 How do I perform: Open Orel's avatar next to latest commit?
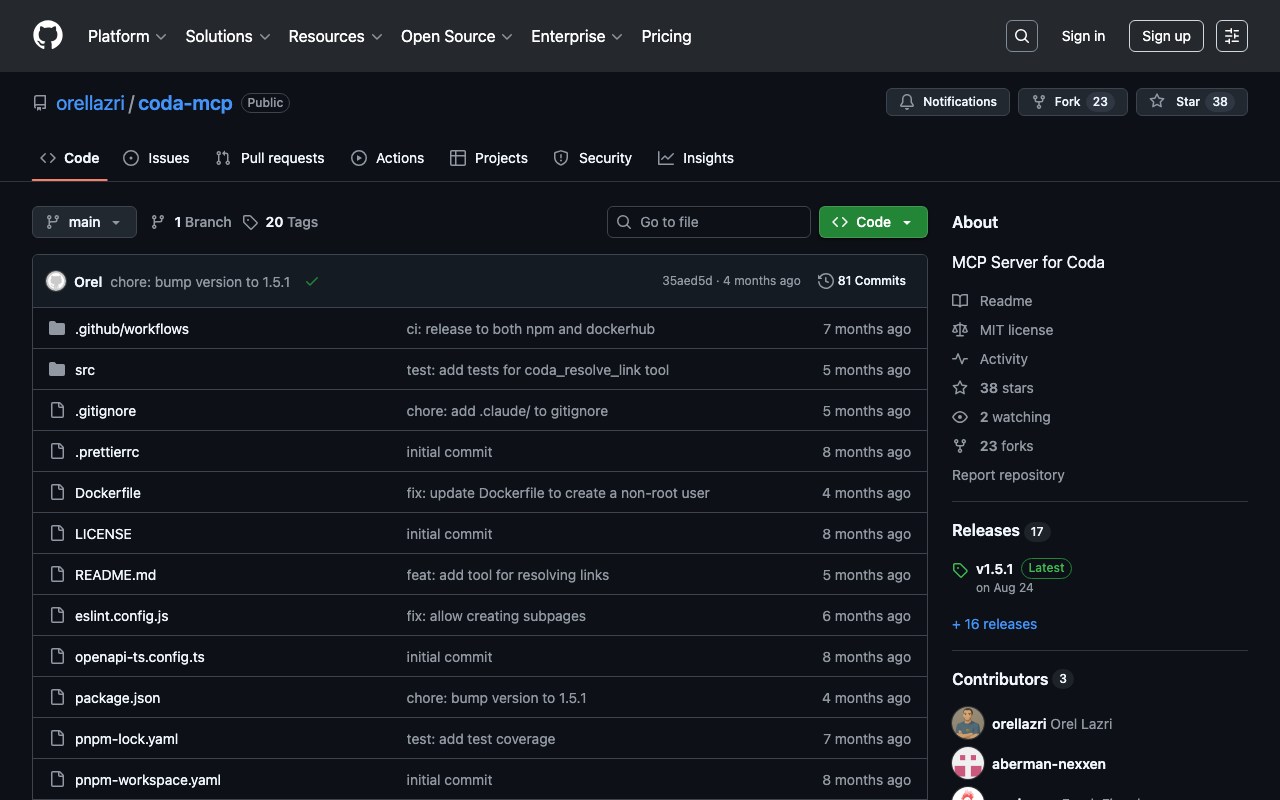[56, 282]
